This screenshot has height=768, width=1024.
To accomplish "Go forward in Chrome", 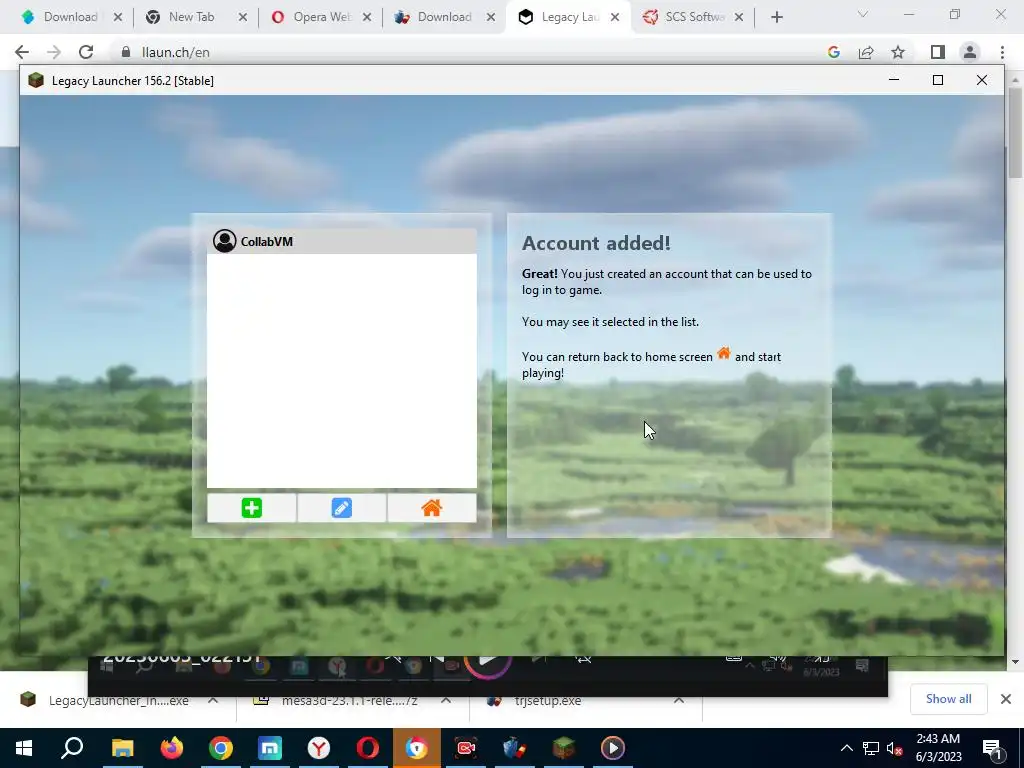I will 54,52.
